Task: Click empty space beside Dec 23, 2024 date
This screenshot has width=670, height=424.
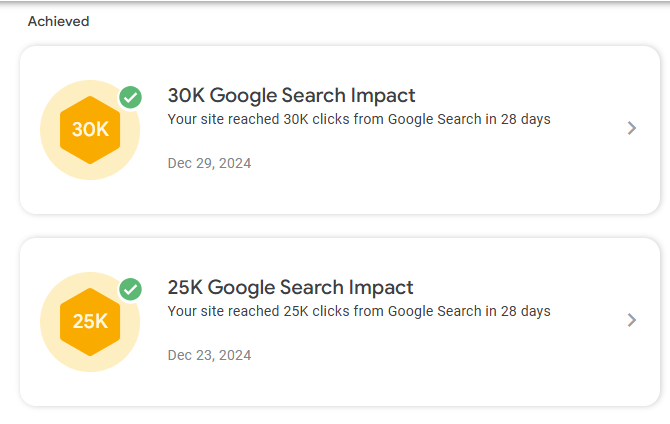Action: pos(420,357)
